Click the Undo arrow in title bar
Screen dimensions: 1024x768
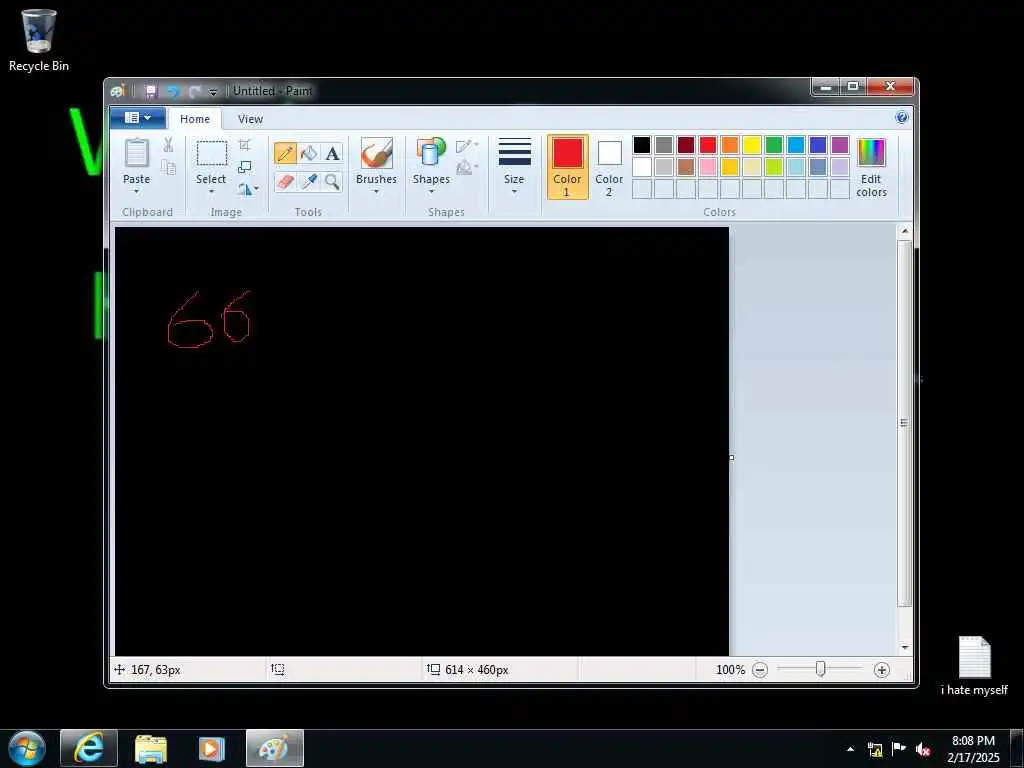click(x=173, y=91)
